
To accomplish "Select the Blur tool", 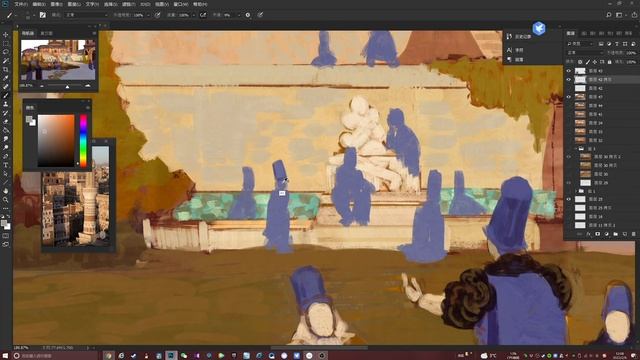I will pyautogui.click(x=6, y=139).
